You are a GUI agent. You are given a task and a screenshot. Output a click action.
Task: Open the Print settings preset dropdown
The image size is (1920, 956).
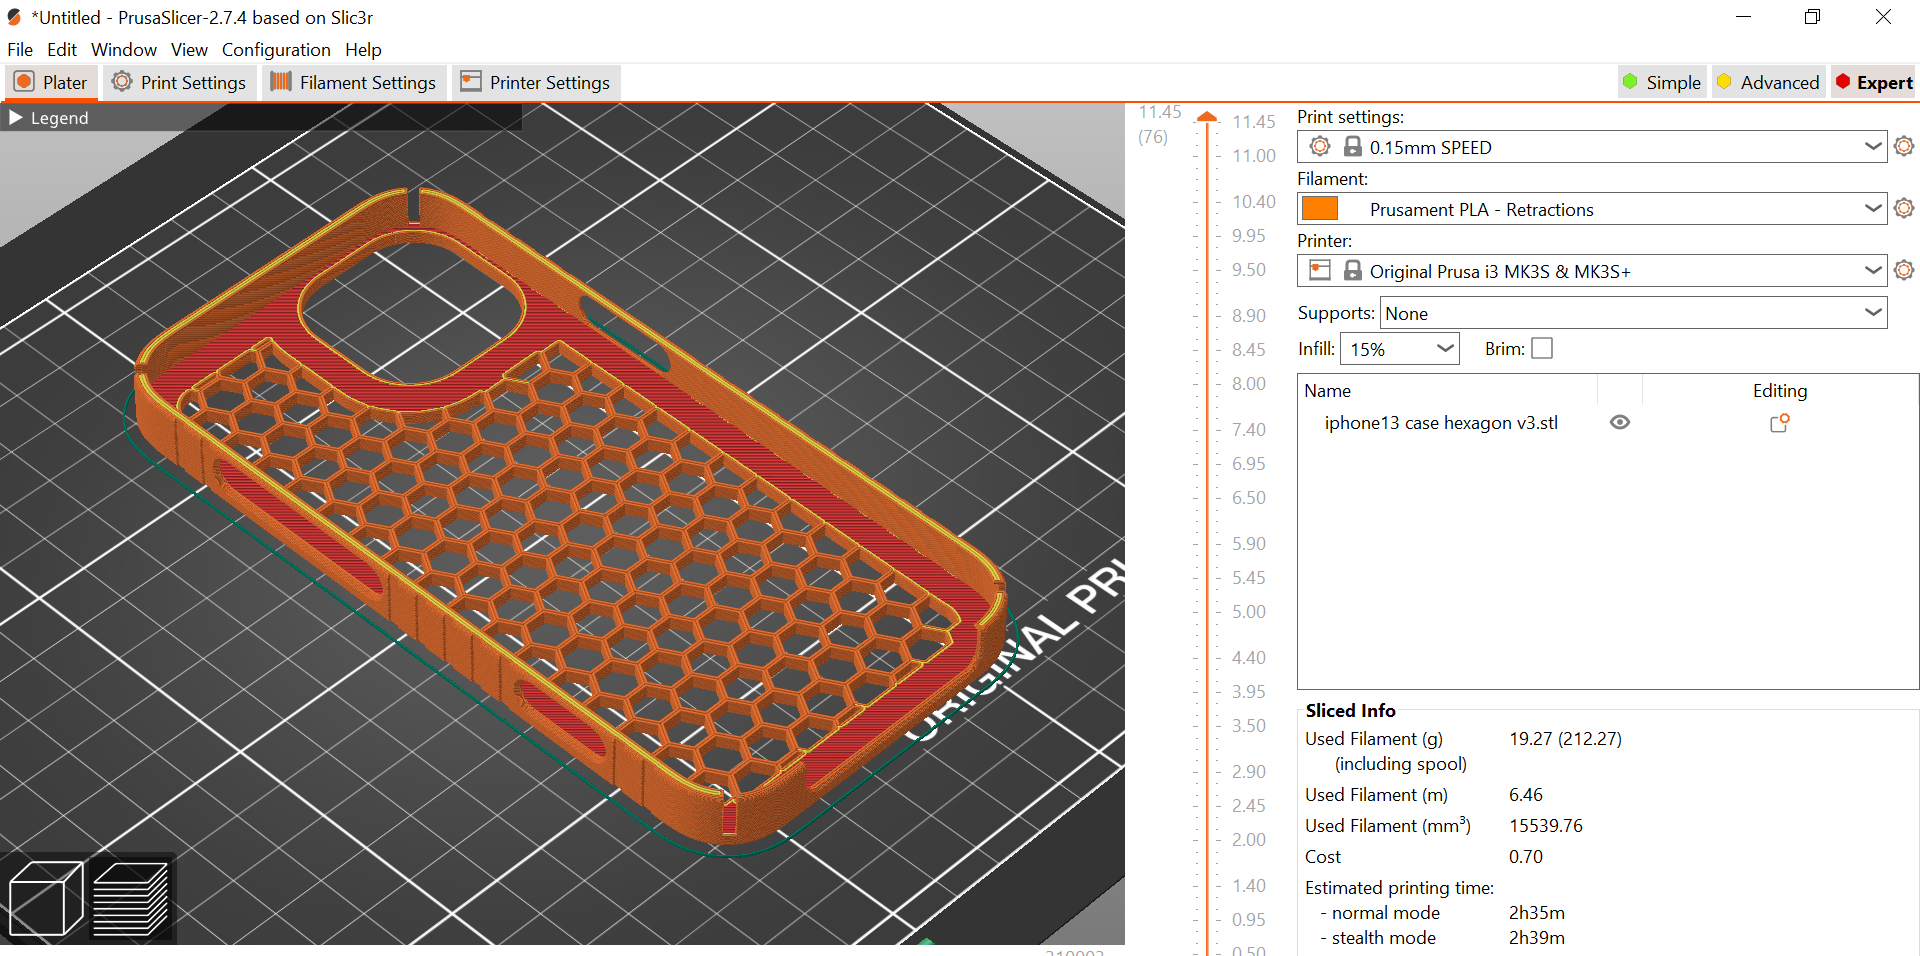pyautogui.click(x=1873, y=147)
